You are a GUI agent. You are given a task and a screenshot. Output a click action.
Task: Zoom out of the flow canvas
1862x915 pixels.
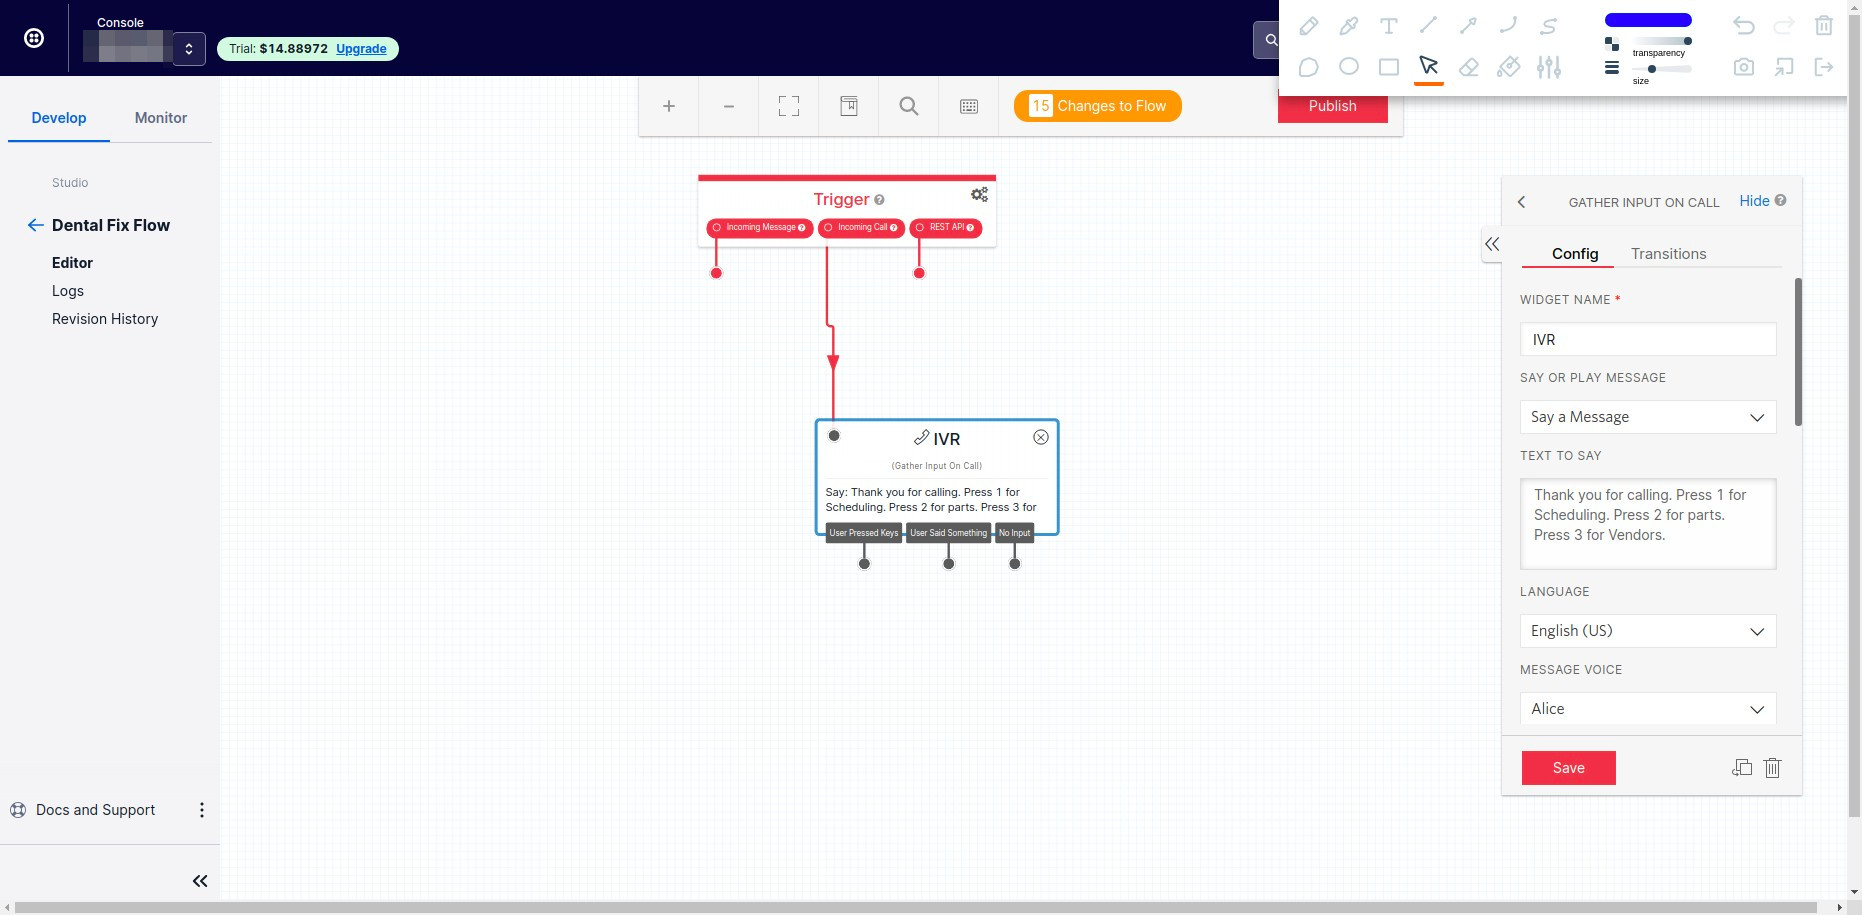729,106
